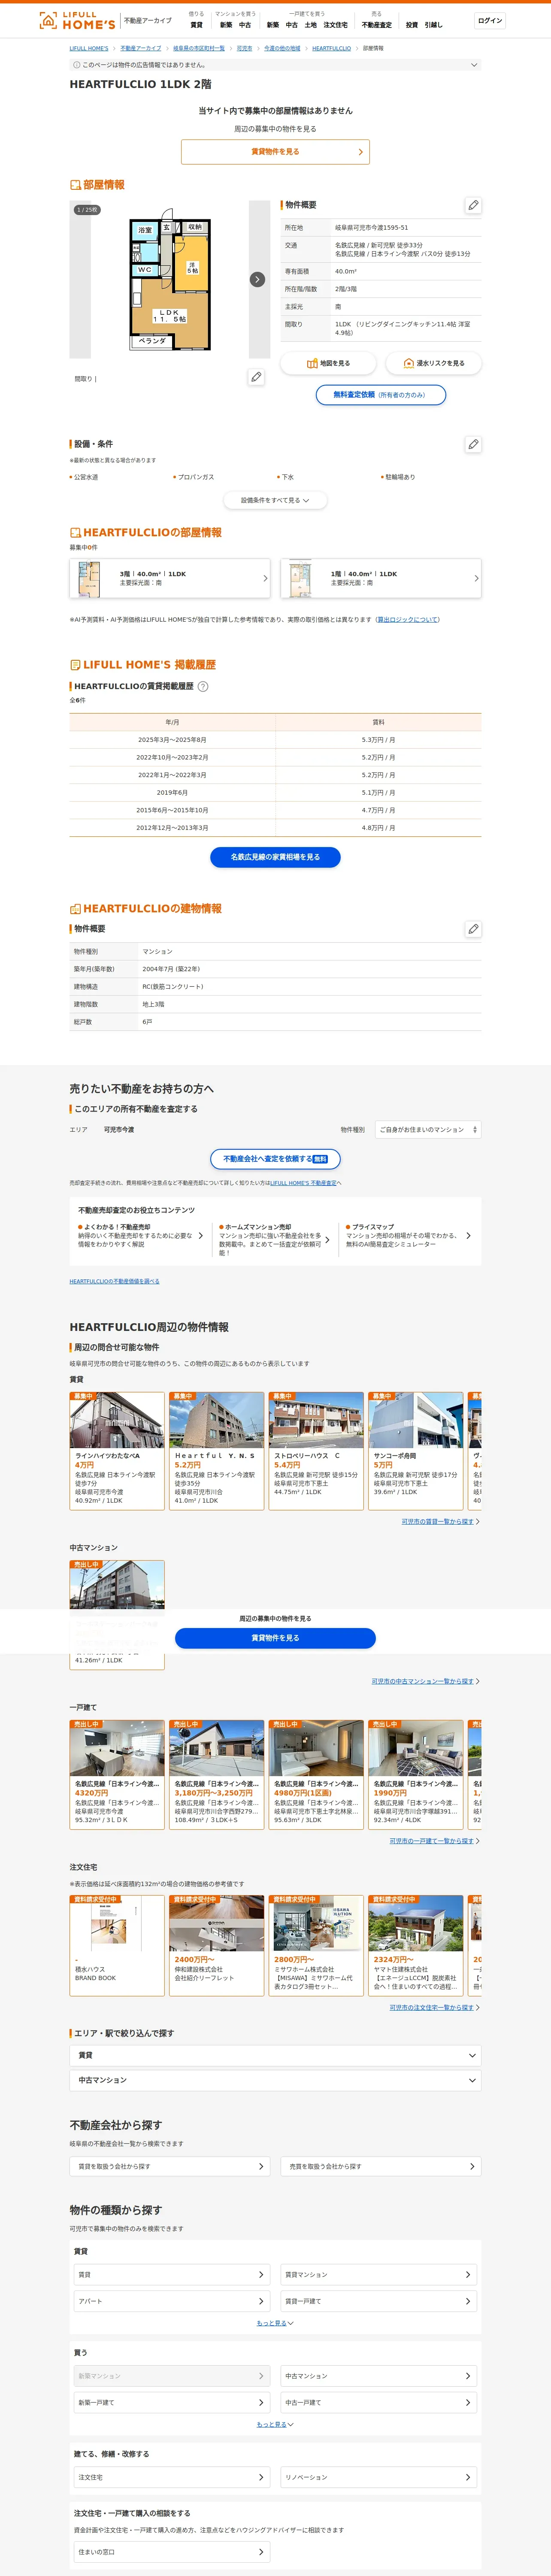Open the 1990万円 detached house listing
This screenshot has height=2576, width=551.
[416, 1775]
